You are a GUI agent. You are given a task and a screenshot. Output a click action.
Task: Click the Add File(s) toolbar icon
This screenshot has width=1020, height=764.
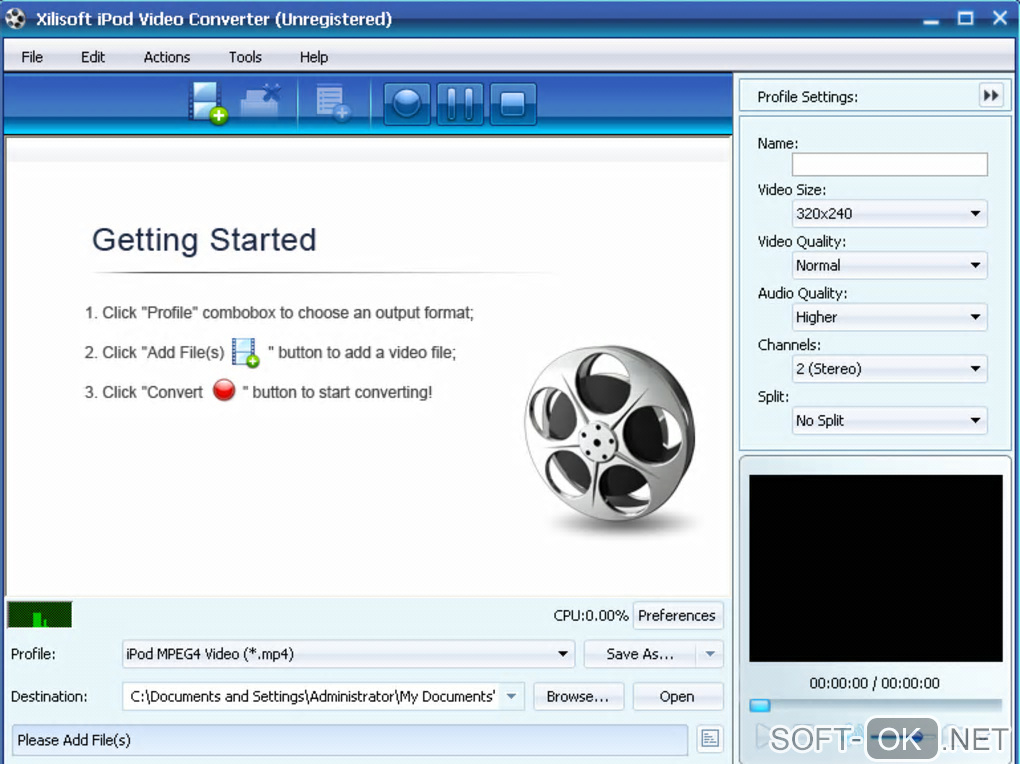coord(208,103)
